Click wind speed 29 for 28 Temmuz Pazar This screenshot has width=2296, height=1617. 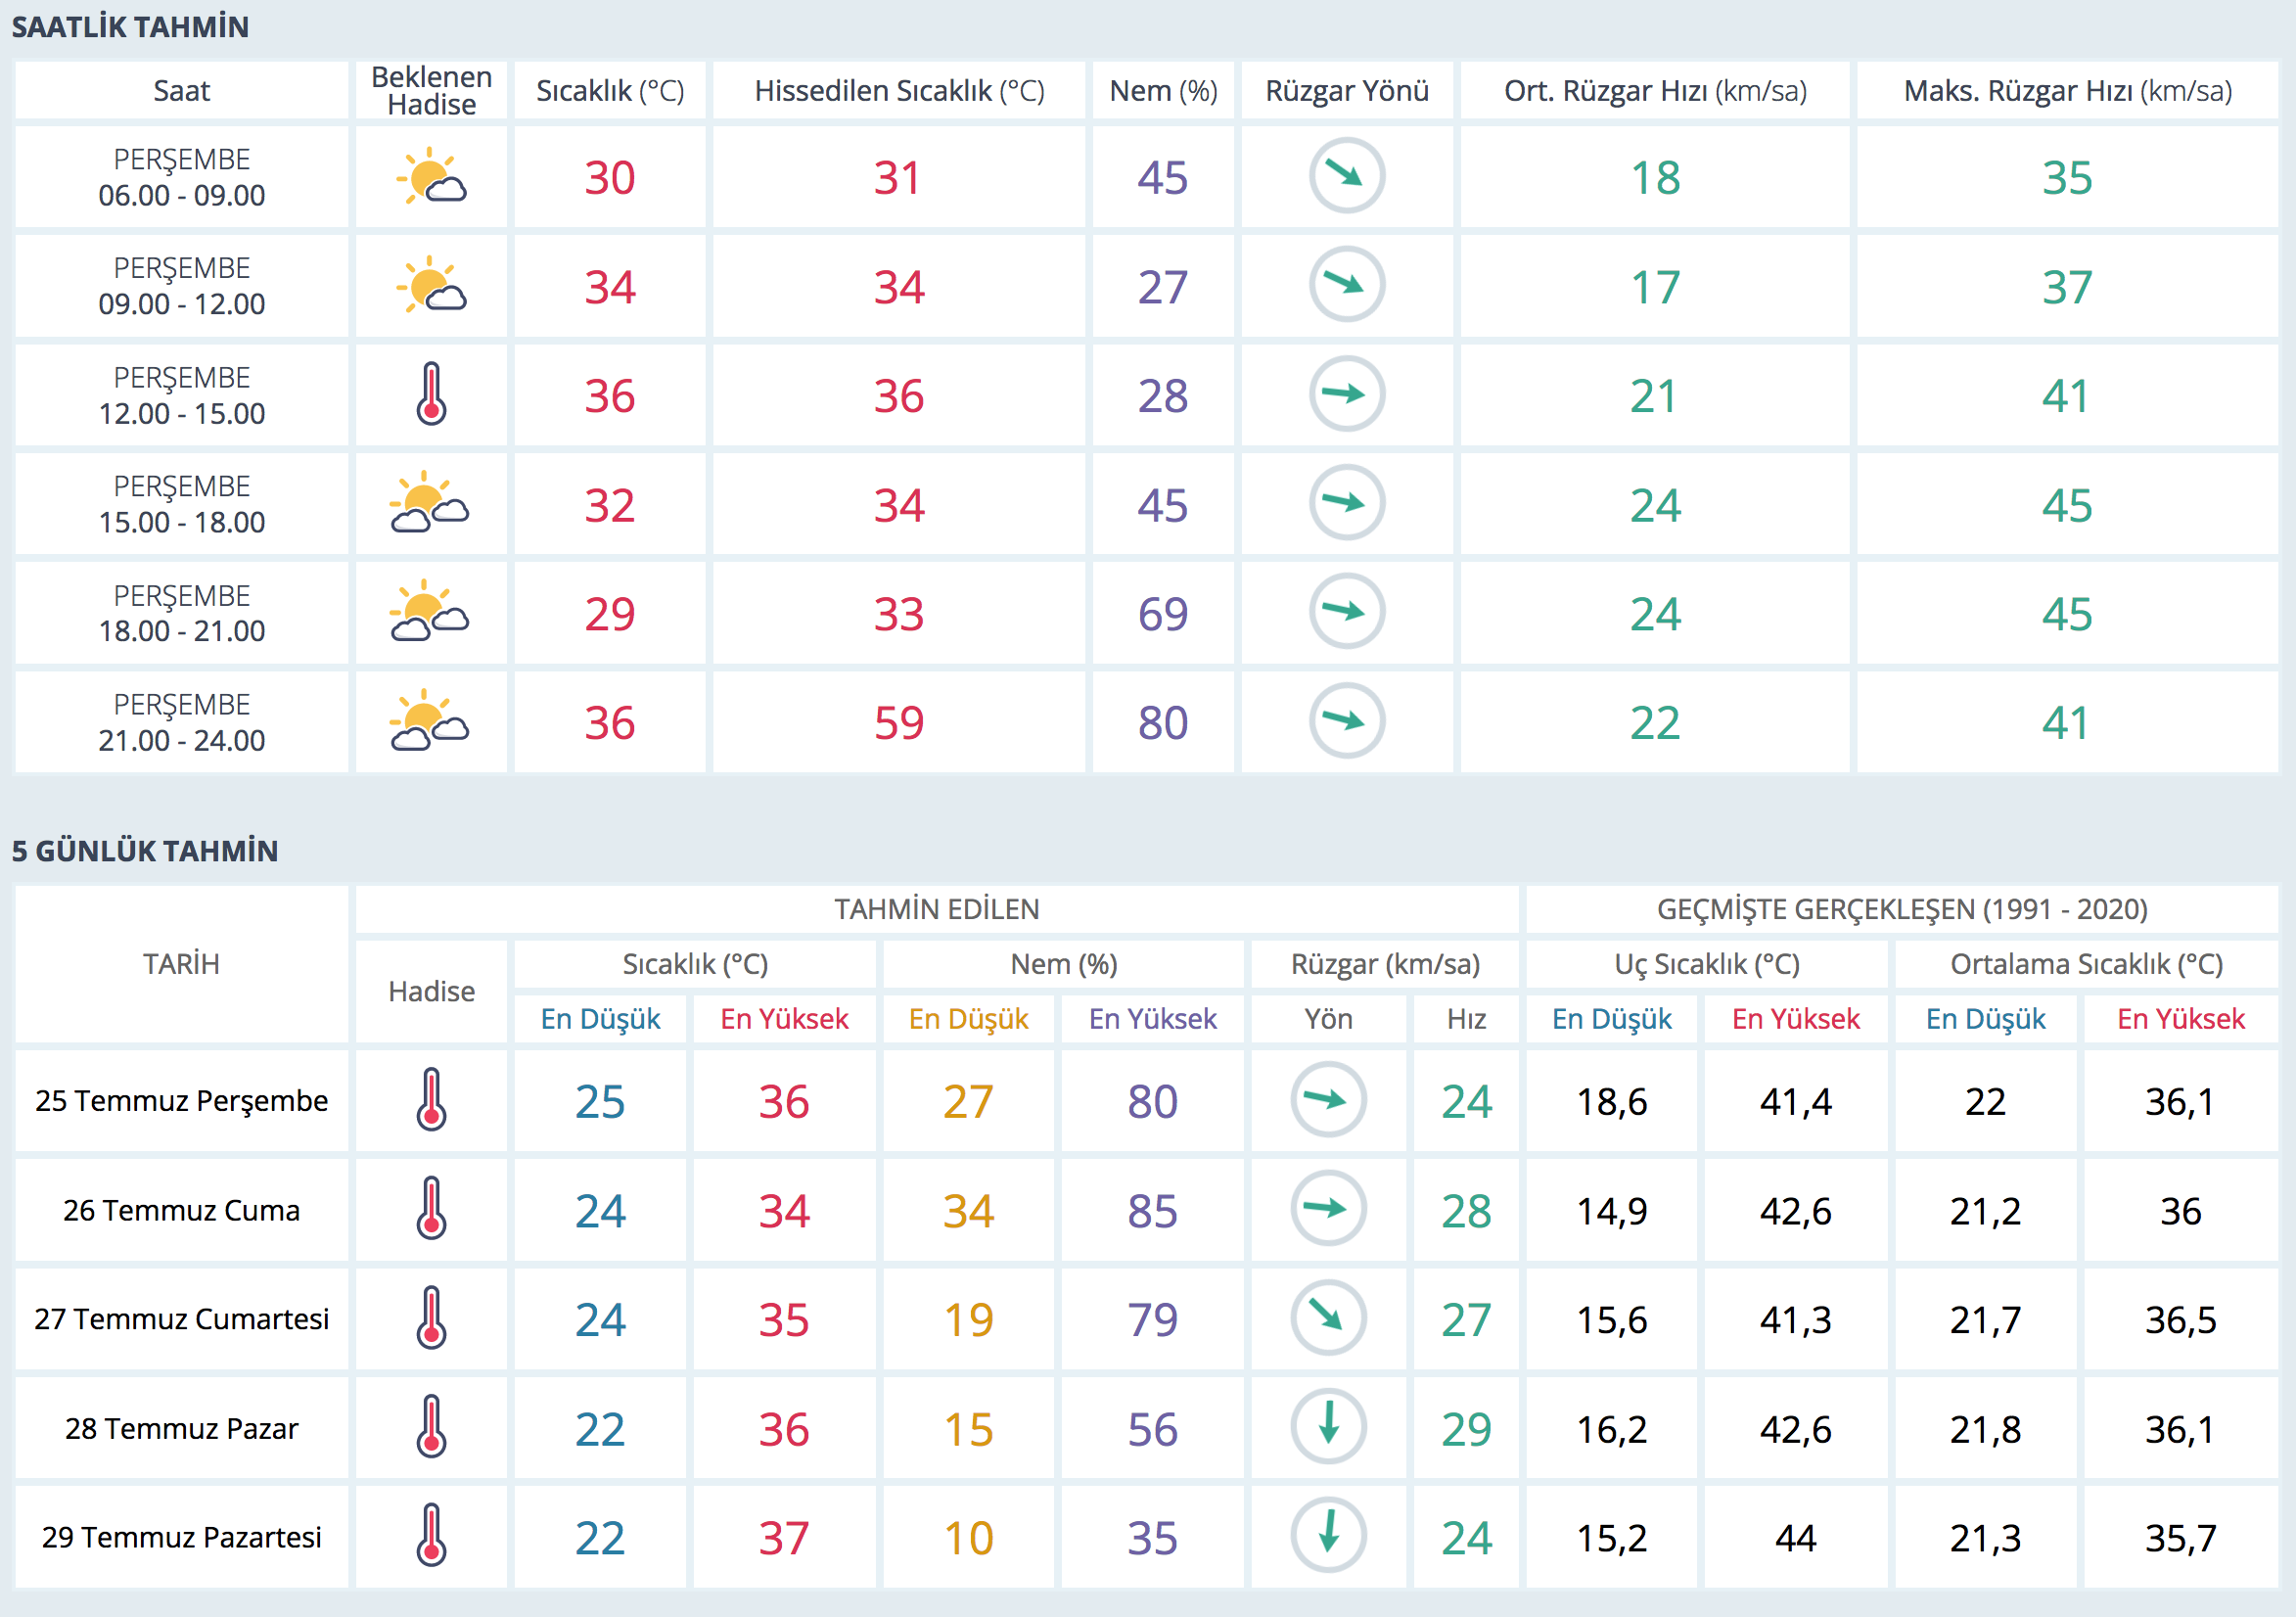click(1466, 1429)
